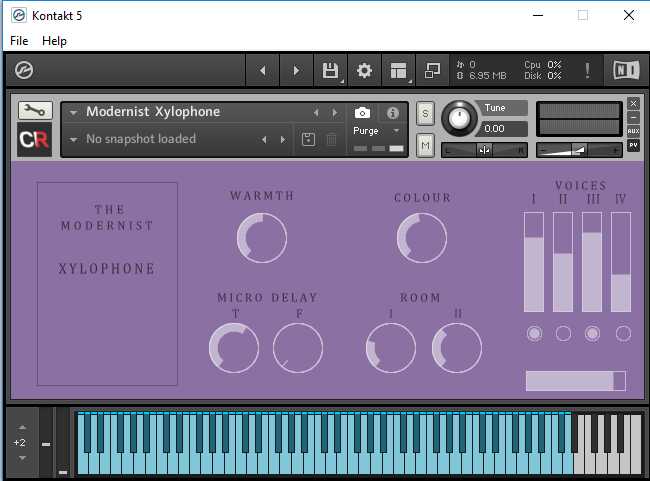Click the pitch wheel beside the keyboard

pyautogui.click(x=46, y=443)
